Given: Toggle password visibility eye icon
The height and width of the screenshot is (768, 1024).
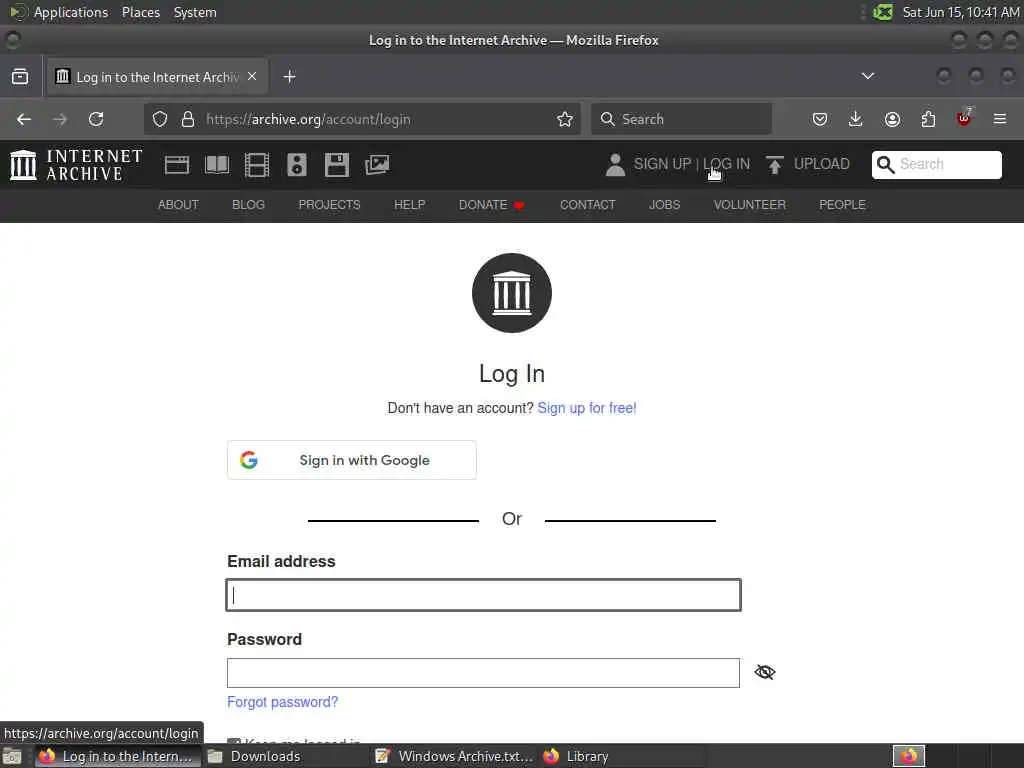Looking at the screenshot, I should coord(765,672).
